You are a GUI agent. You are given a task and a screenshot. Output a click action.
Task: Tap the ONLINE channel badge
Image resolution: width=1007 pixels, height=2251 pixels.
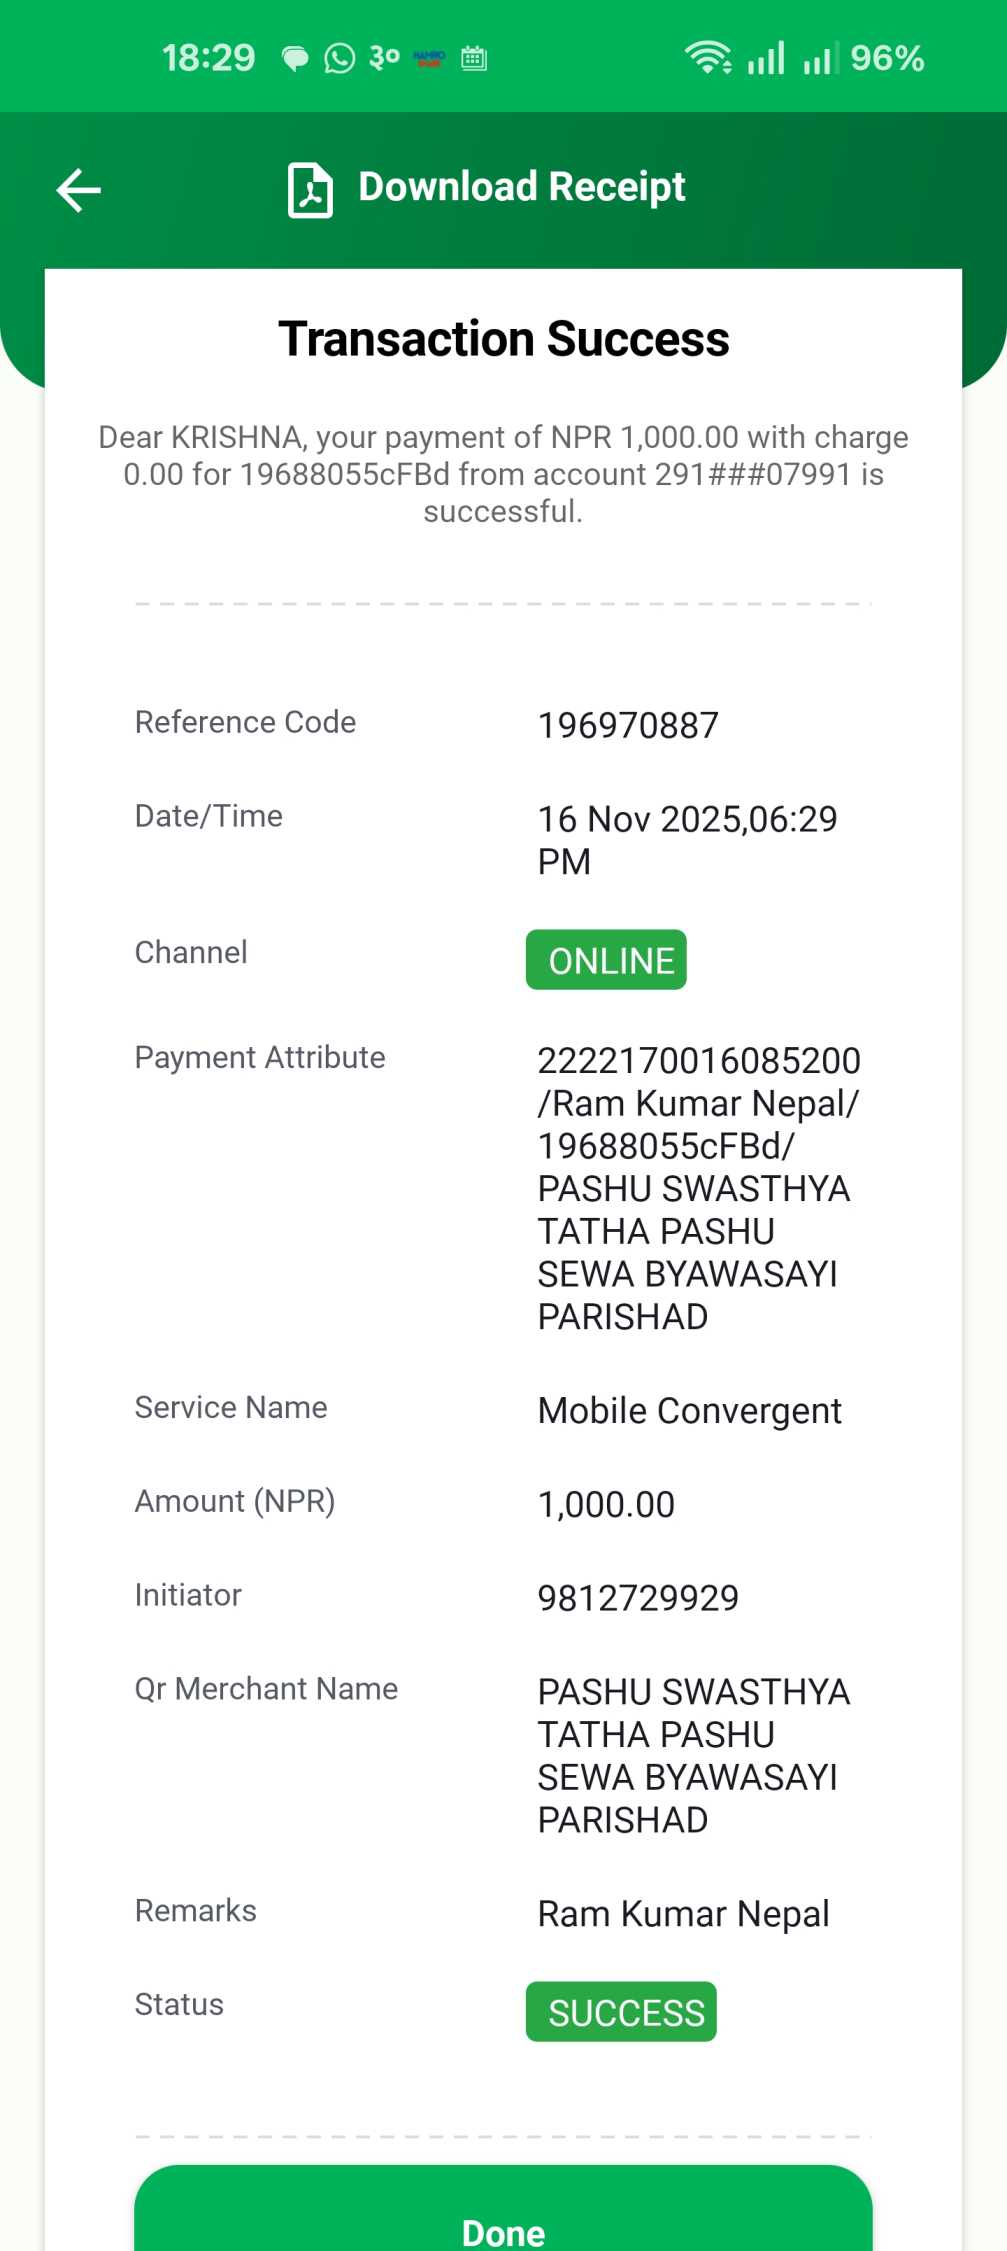[606, 960]
